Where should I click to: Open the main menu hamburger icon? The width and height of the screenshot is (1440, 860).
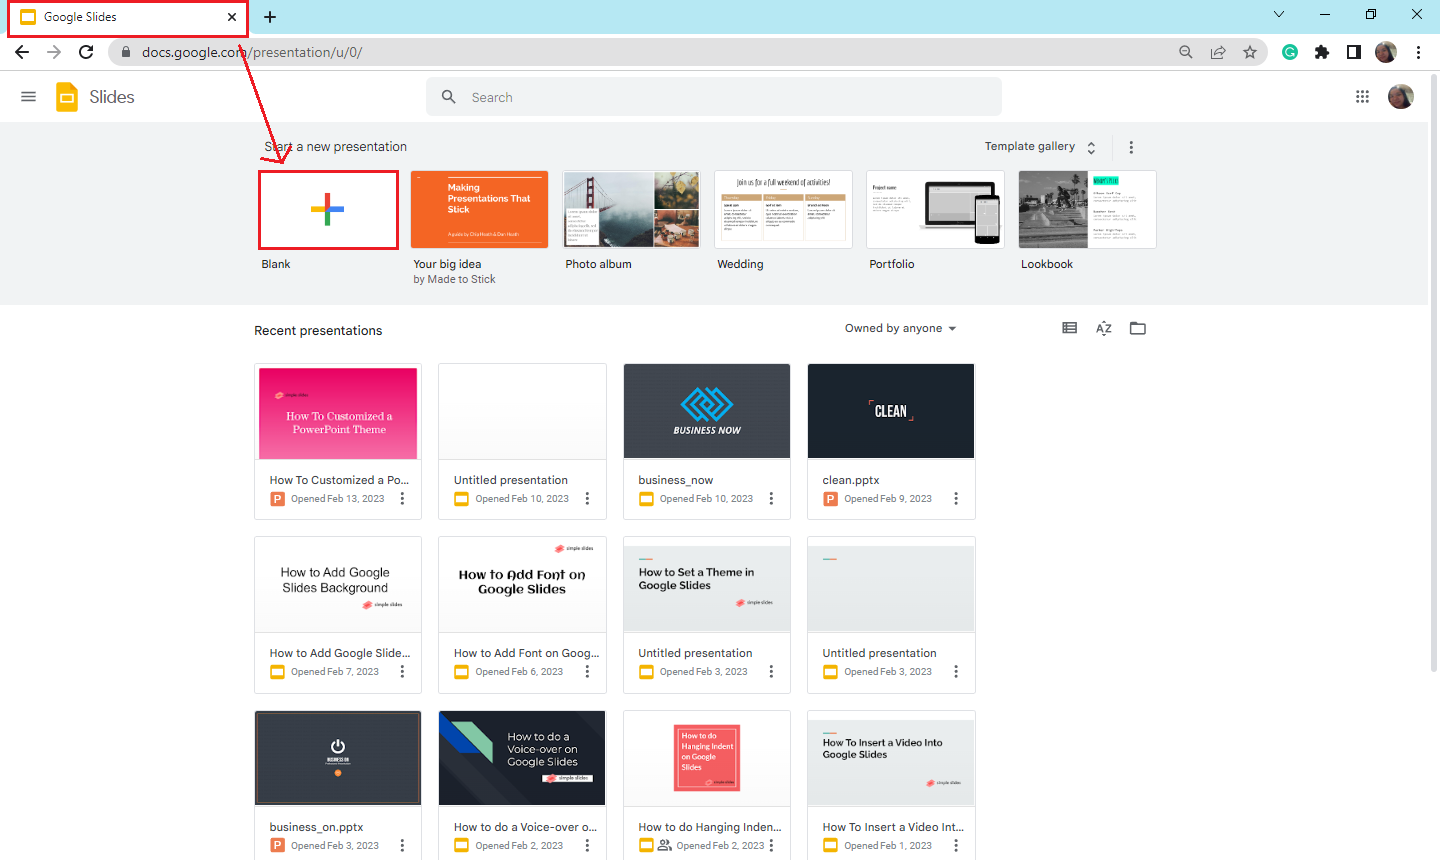click(28, 97)
